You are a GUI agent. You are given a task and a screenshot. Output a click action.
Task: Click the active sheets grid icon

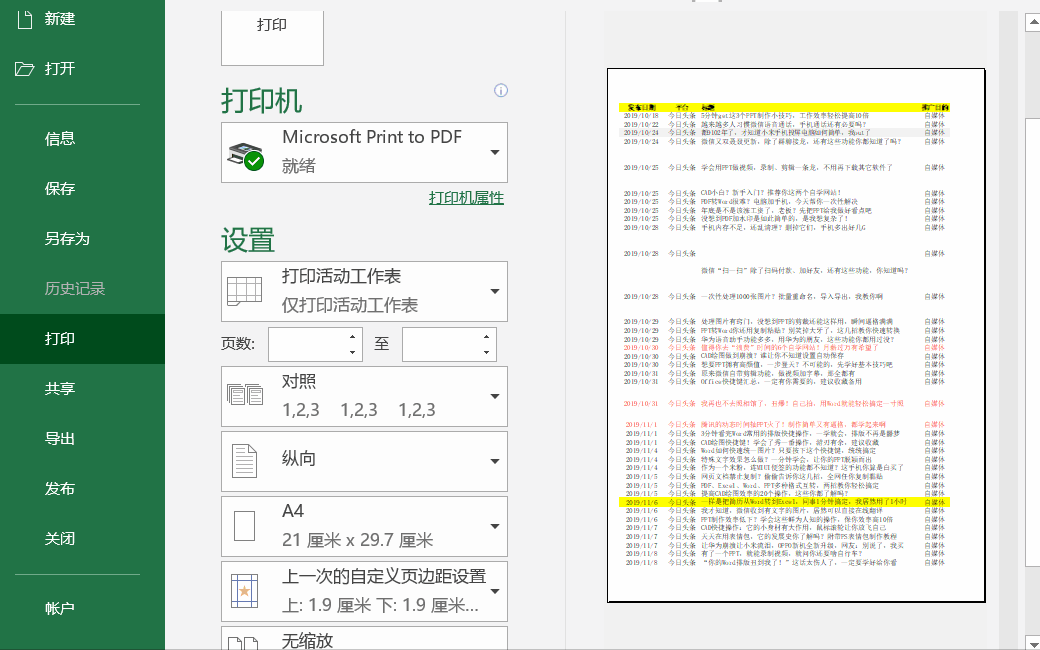point(245,291)
